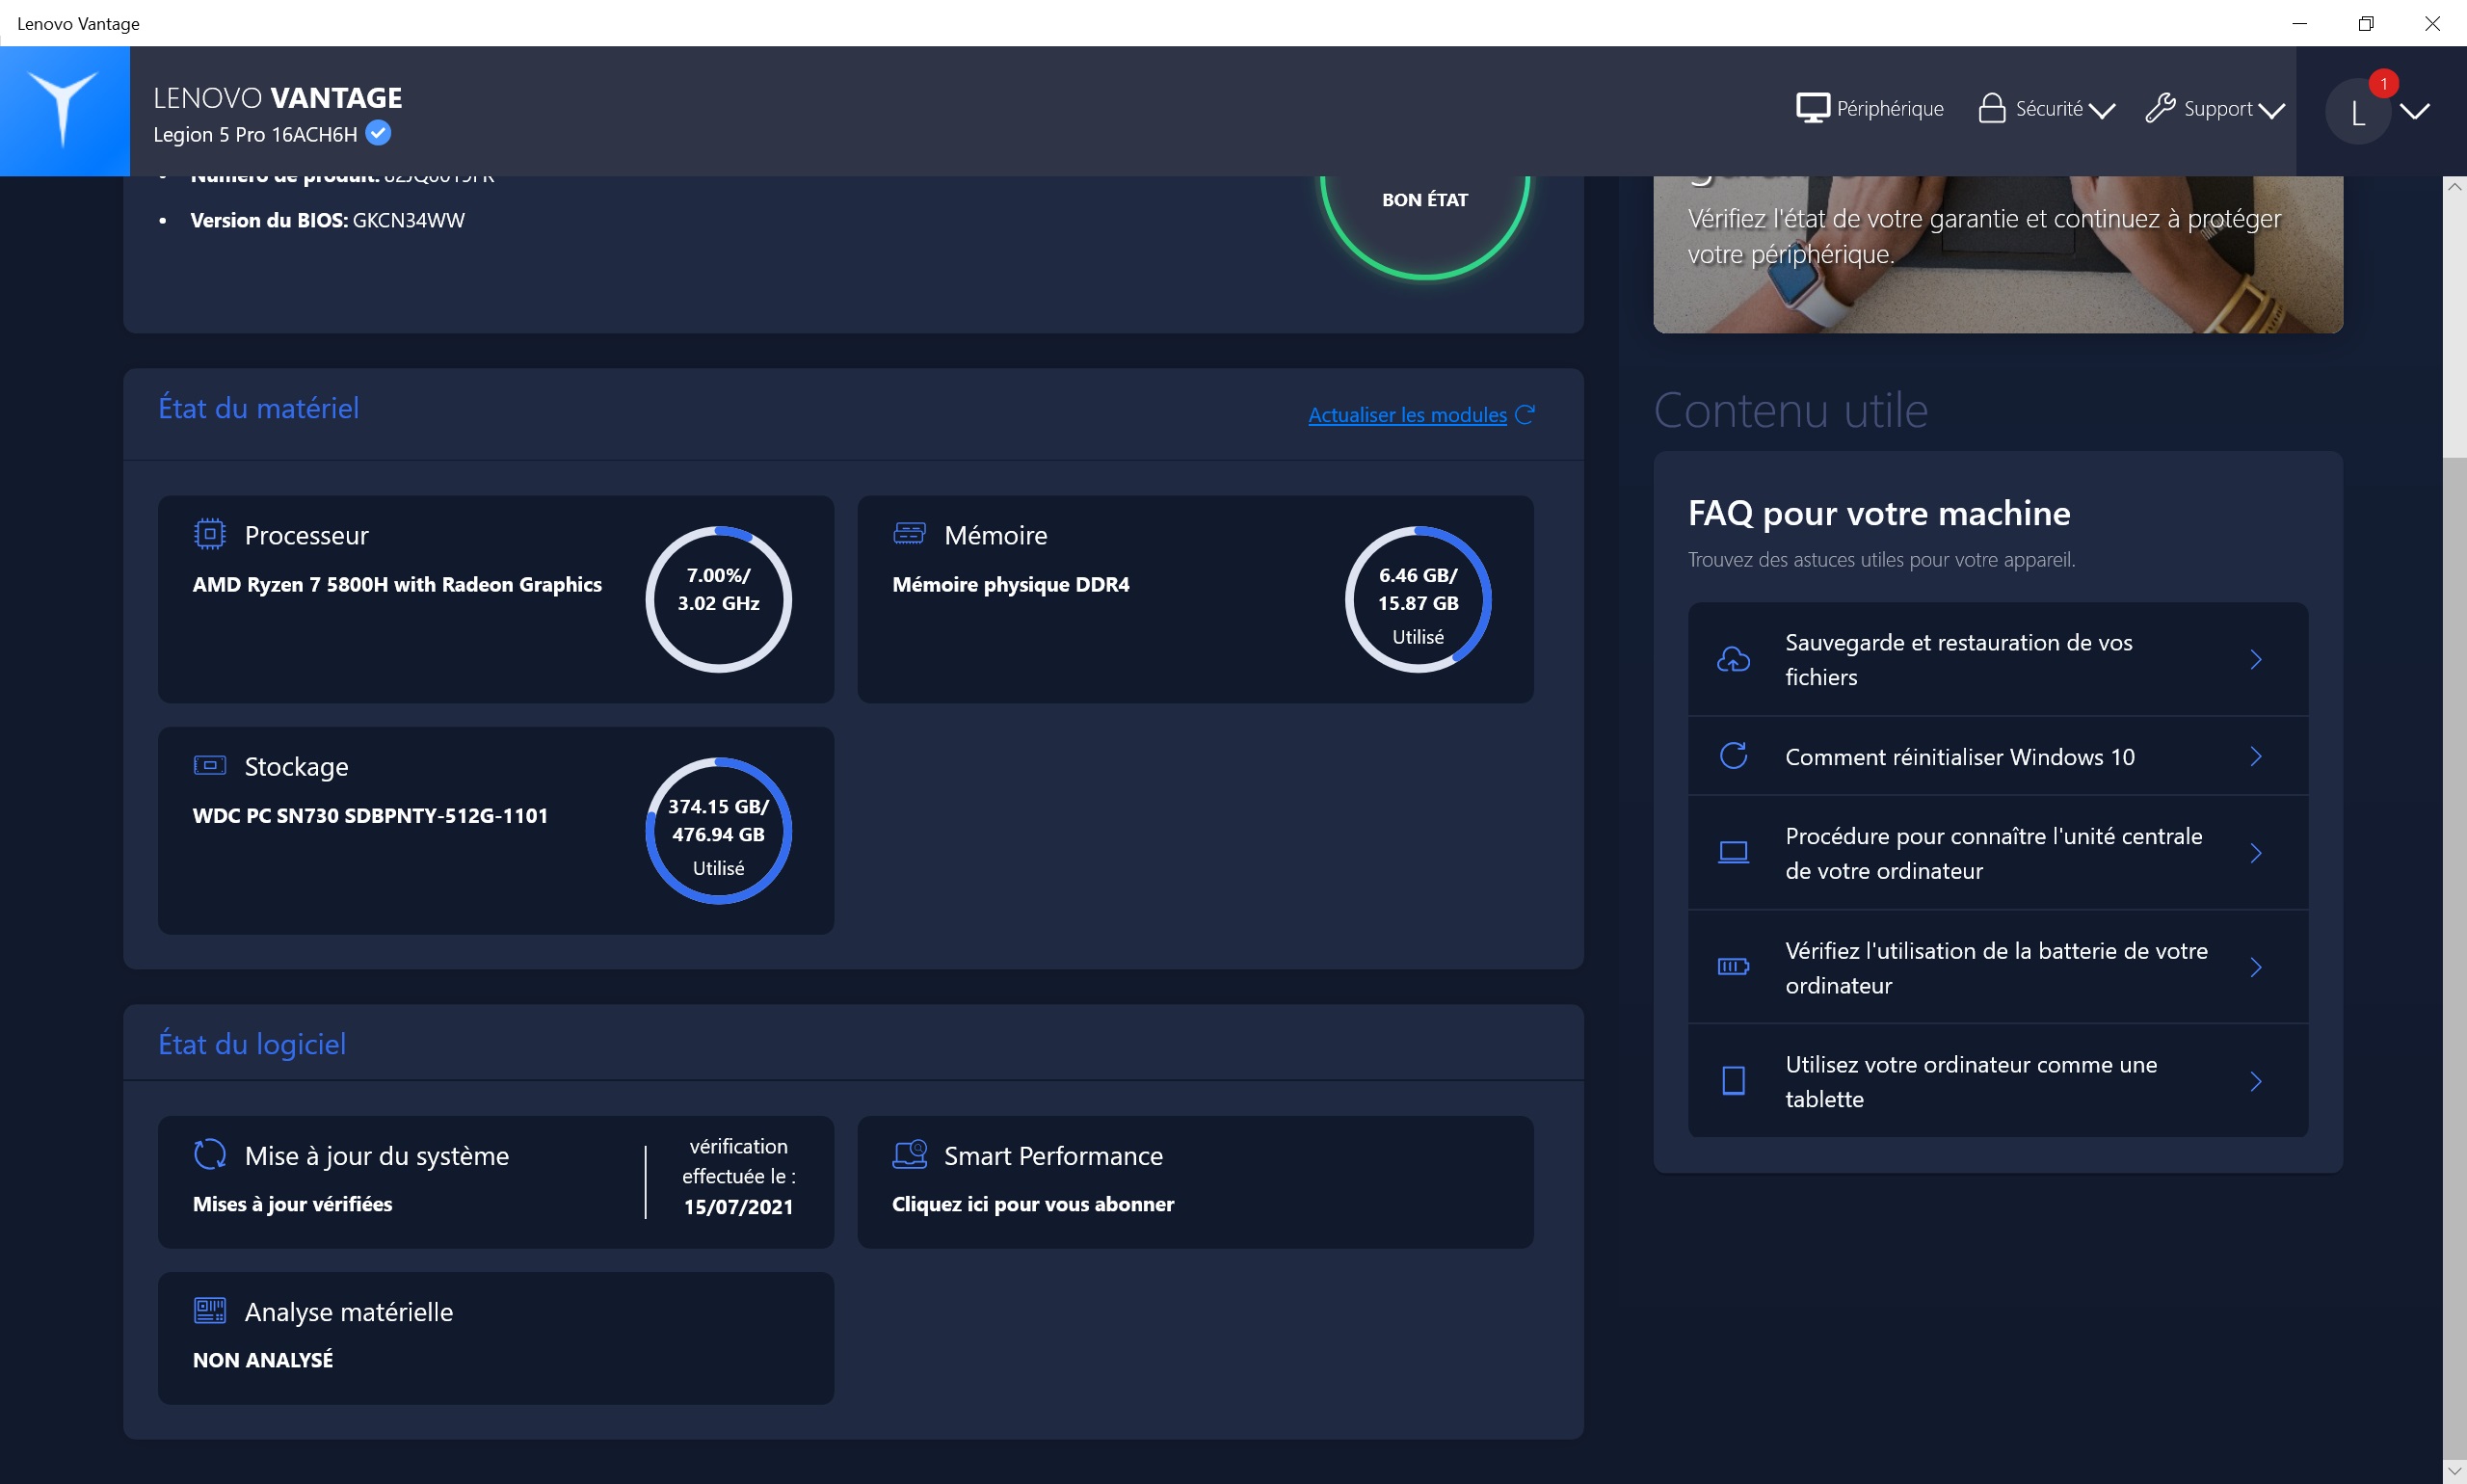Click the storage usage gauge 374.15 GB
The height and width of the screenshot is (1484, 2467).
click(x=718, y=830)
